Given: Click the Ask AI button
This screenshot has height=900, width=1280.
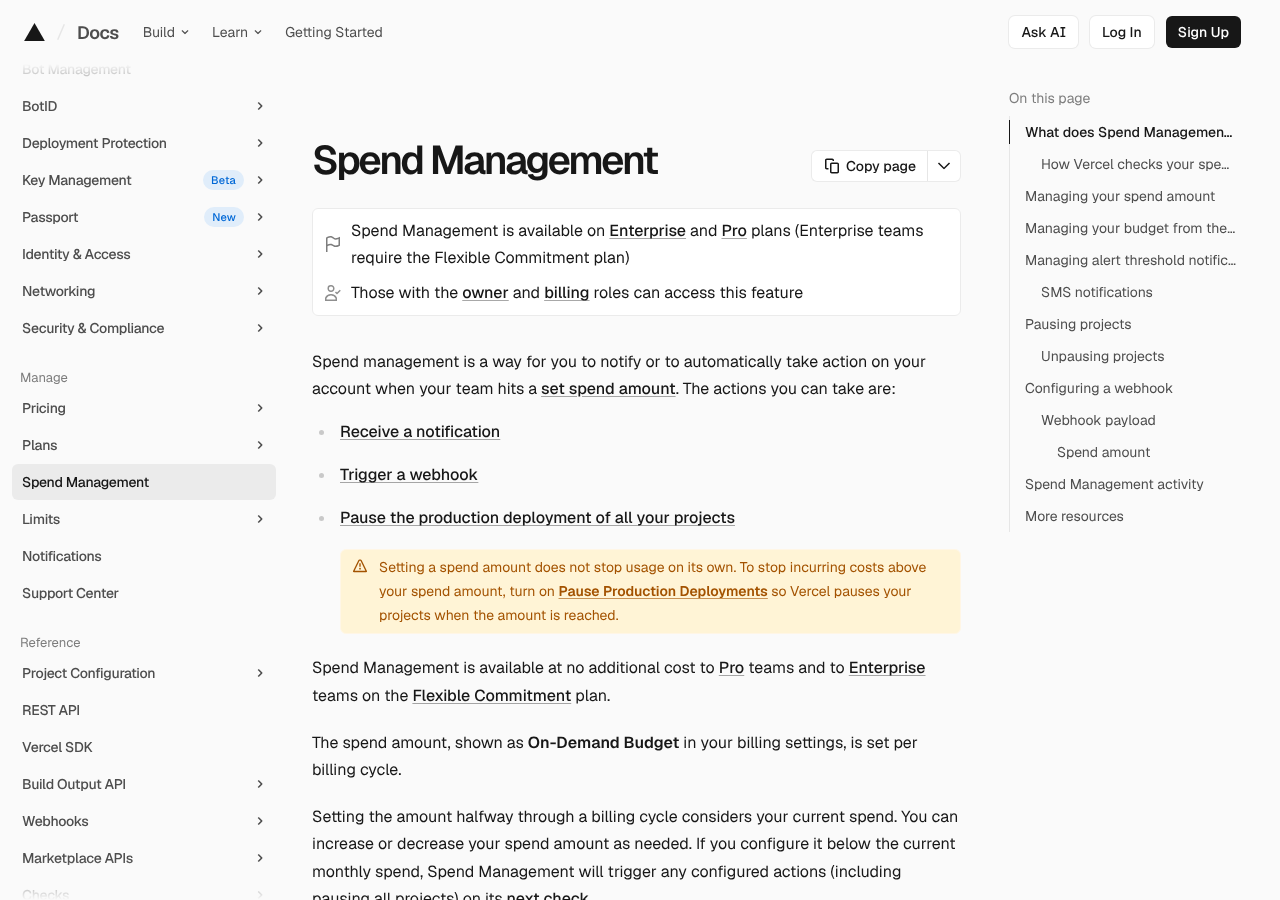Looking at the screenshot, I should click(1044, 32).
